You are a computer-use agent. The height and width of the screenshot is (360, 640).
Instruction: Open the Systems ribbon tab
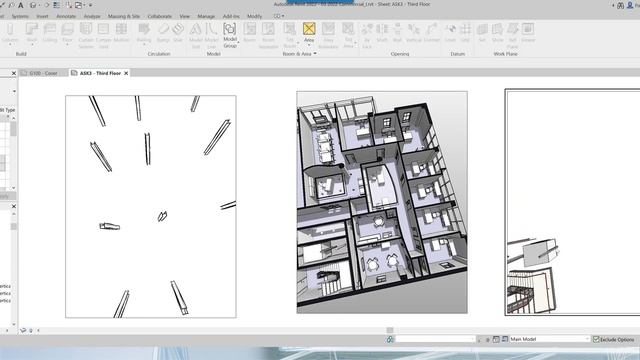[x=20, y=16]
